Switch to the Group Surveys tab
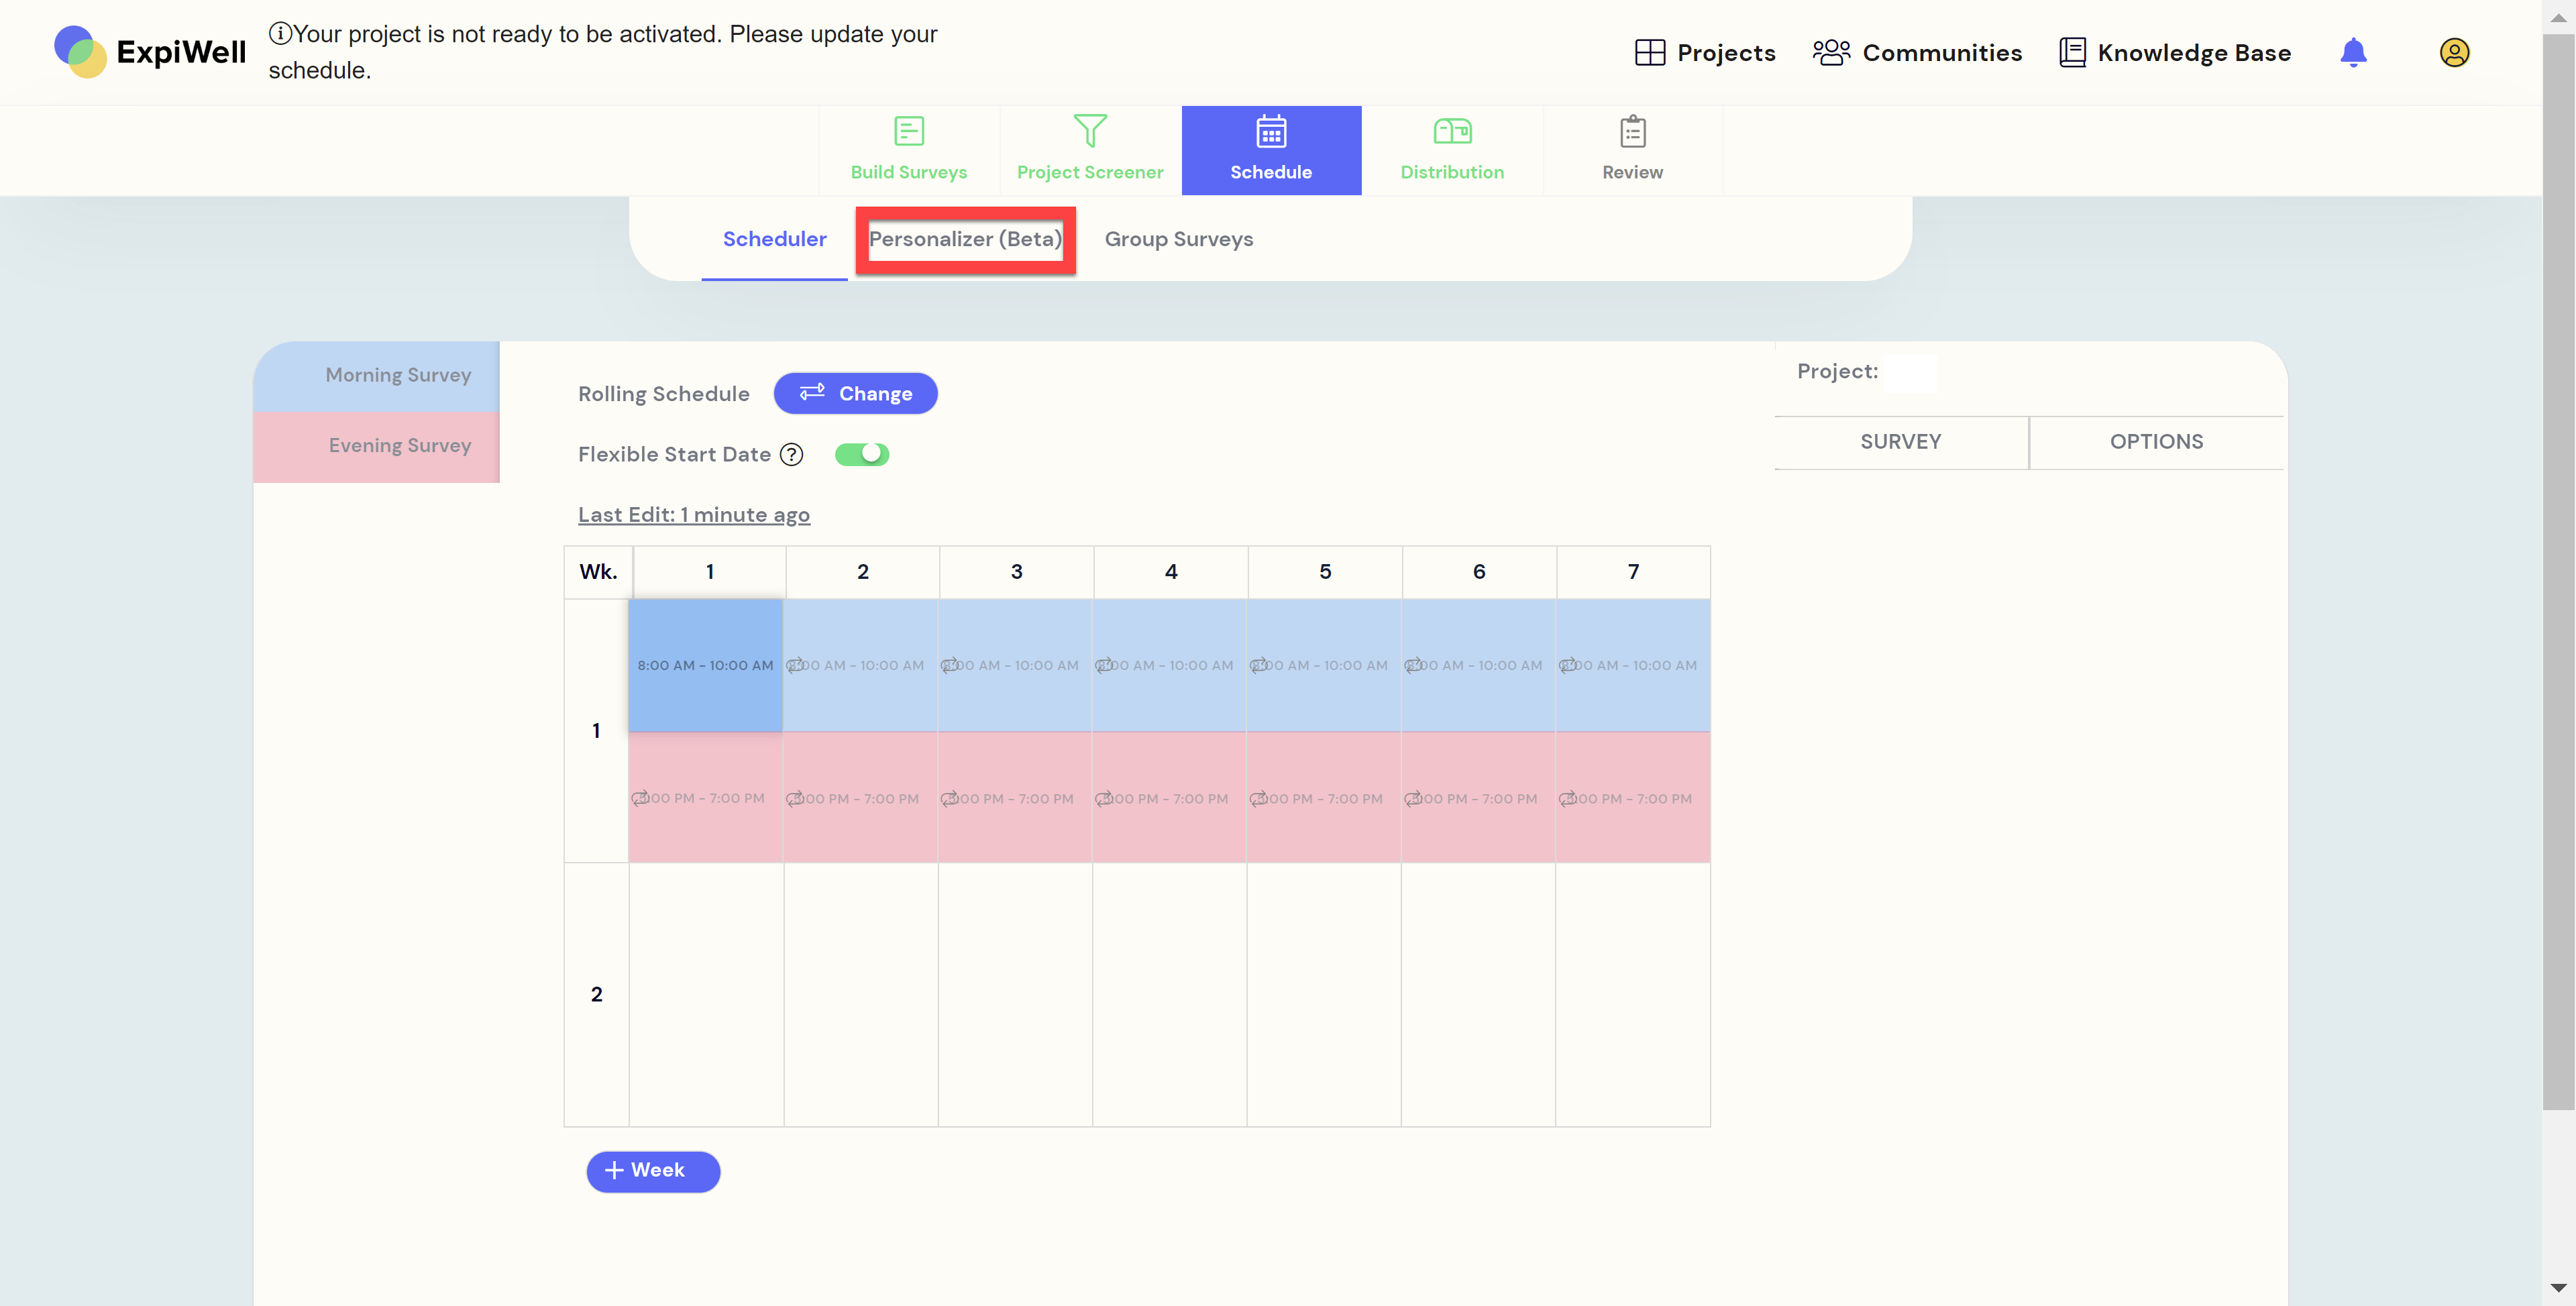Screen dimensions: 2576x1306 (1179, 238)
